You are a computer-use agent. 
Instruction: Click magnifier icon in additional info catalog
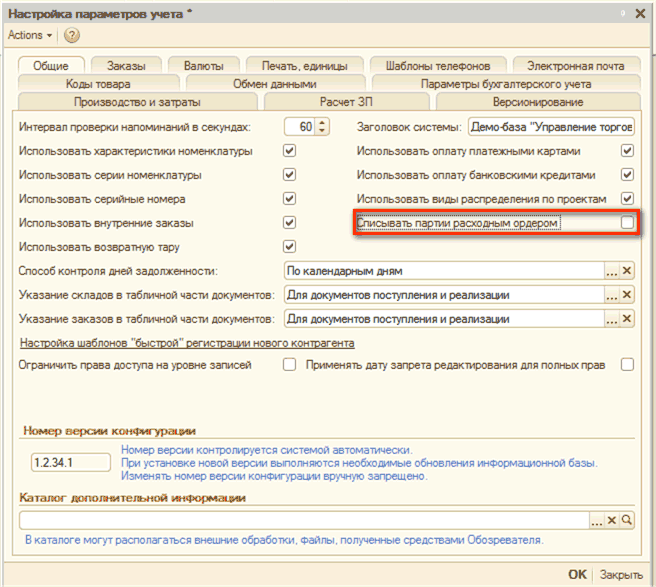click(627, 520)
